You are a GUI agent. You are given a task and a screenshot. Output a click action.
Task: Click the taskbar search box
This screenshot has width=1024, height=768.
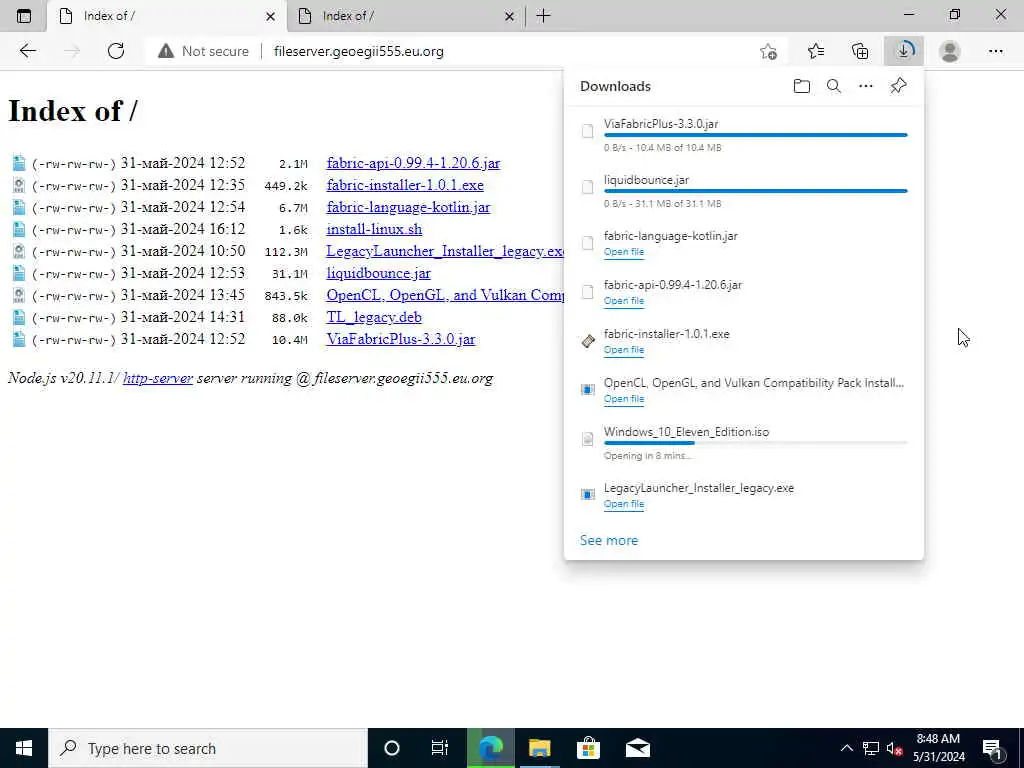coord(208,748)
